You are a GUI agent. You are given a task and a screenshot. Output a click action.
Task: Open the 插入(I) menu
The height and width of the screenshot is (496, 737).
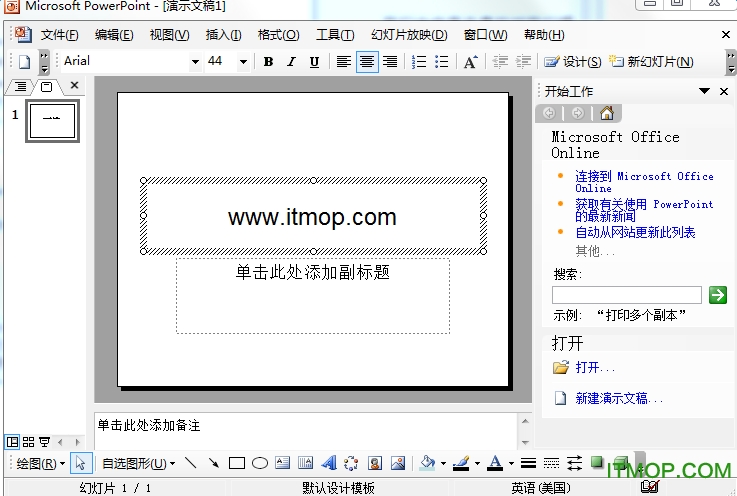(224, 35)
